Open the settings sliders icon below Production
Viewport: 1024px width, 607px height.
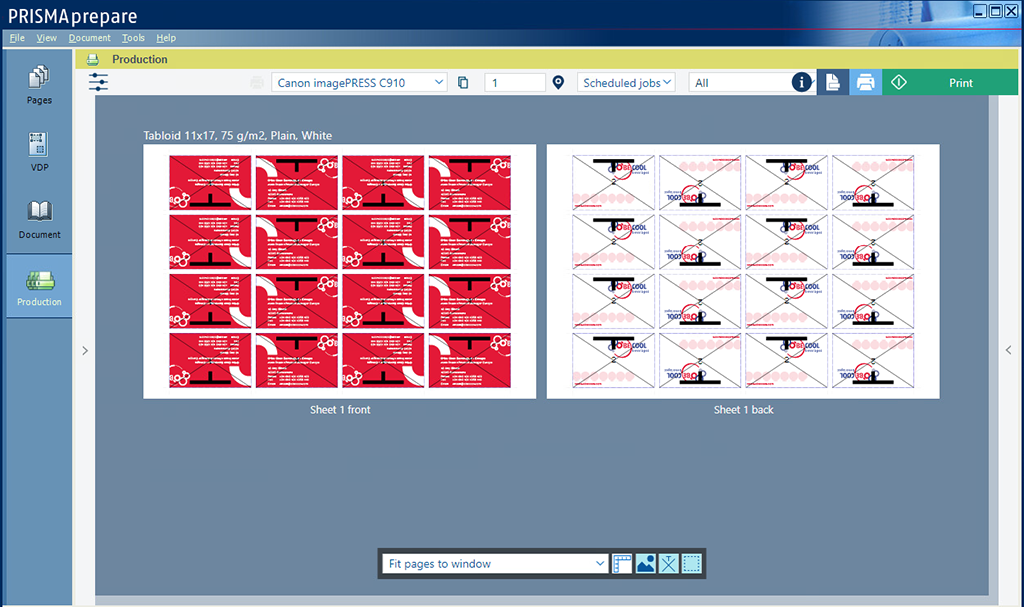tap(98, 82)
